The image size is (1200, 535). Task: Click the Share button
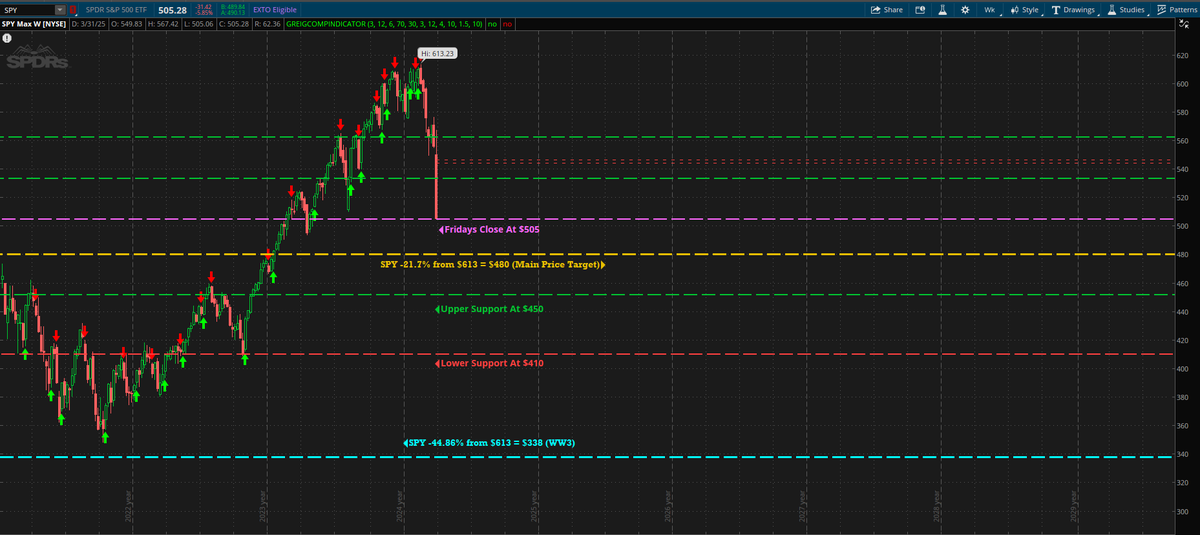point(887,9)
